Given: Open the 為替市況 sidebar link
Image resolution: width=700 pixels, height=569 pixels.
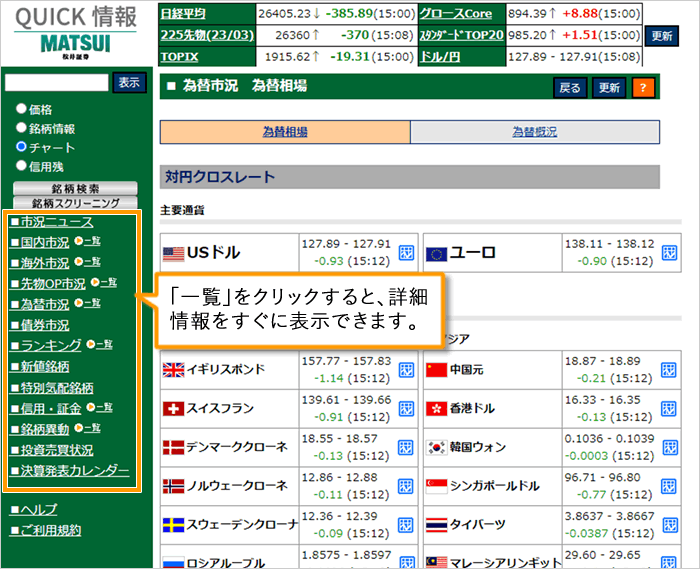Looking at the screenshot, I should point(40,304).
